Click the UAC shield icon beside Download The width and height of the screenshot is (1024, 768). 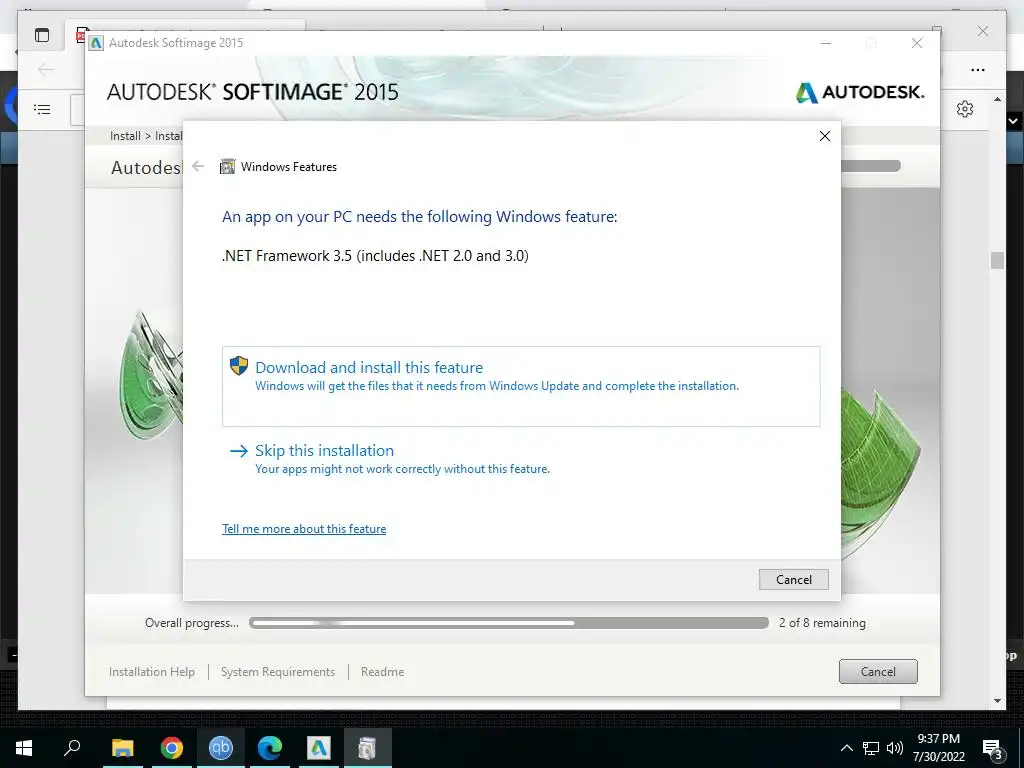tap(239, 366)
